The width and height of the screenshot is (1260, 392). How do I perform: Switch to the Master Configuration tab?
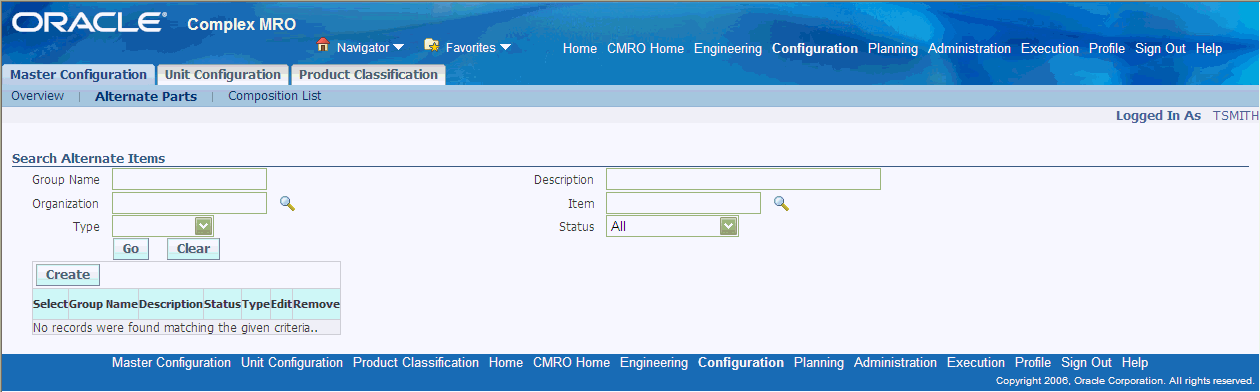78,75
